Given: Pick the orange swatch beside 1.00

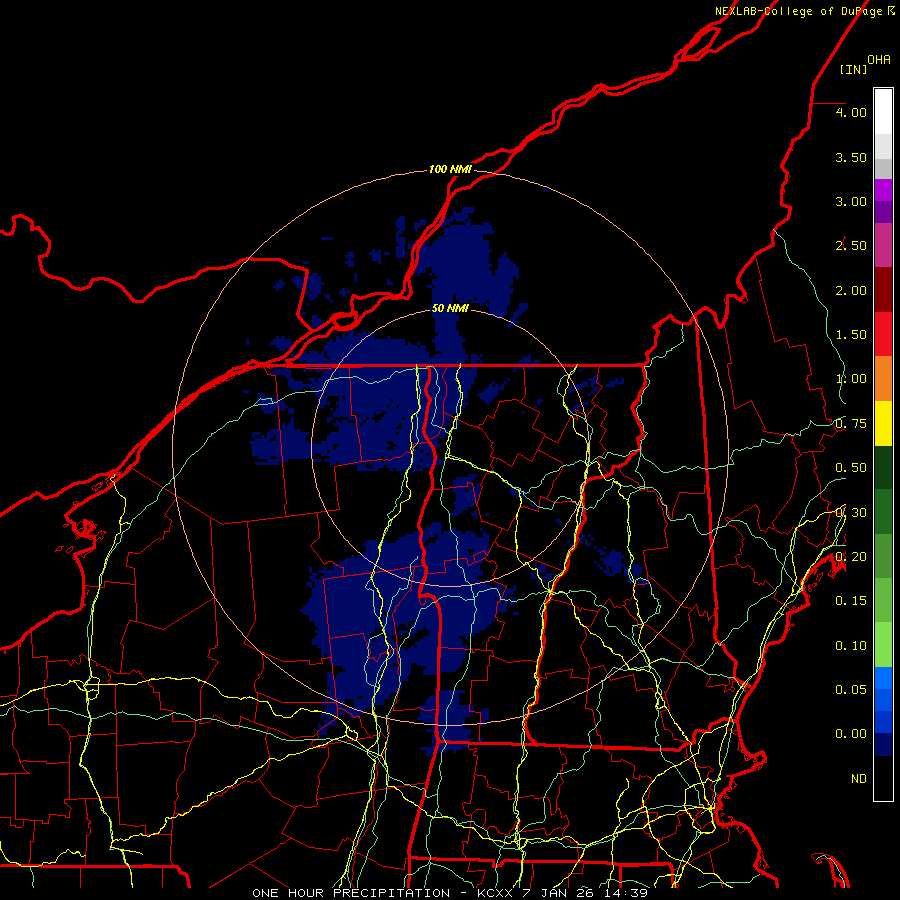Looking at the screenshot, I should [x=883, y=378].
